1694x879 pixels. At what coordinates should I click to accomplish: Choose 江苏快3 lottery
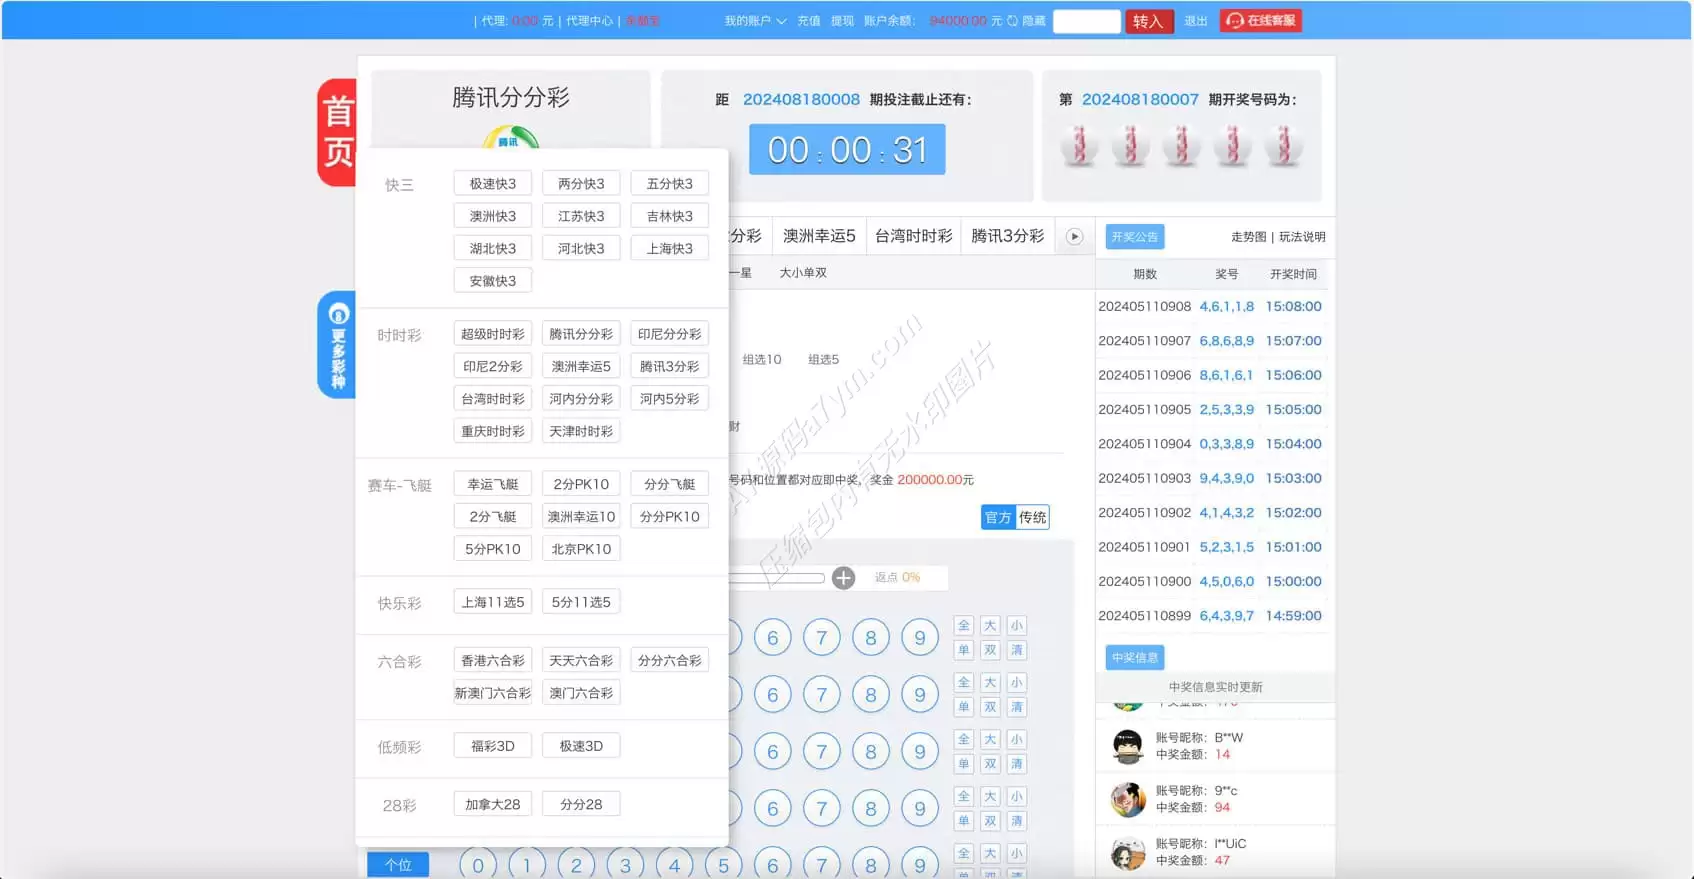[581, 216]
